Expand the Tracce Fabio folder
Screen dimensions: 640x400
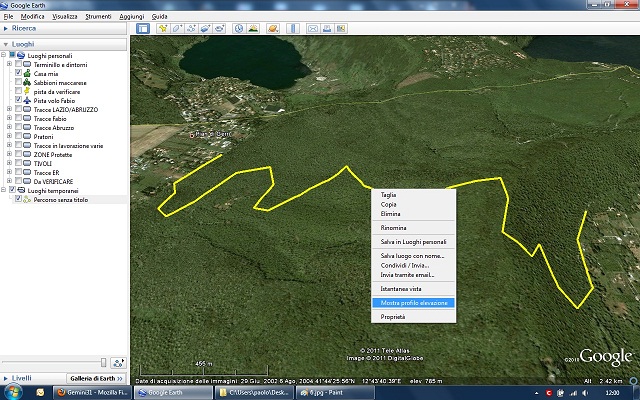(9, 118)
